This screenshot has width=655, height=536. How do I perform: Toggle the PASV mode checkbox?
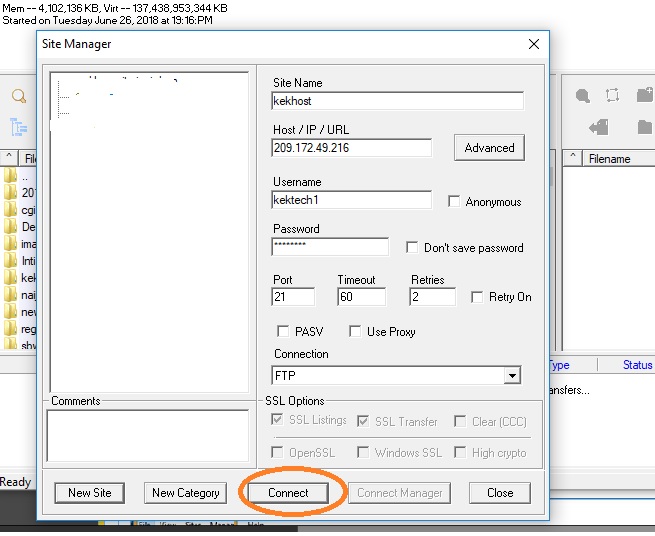[282, 331]
